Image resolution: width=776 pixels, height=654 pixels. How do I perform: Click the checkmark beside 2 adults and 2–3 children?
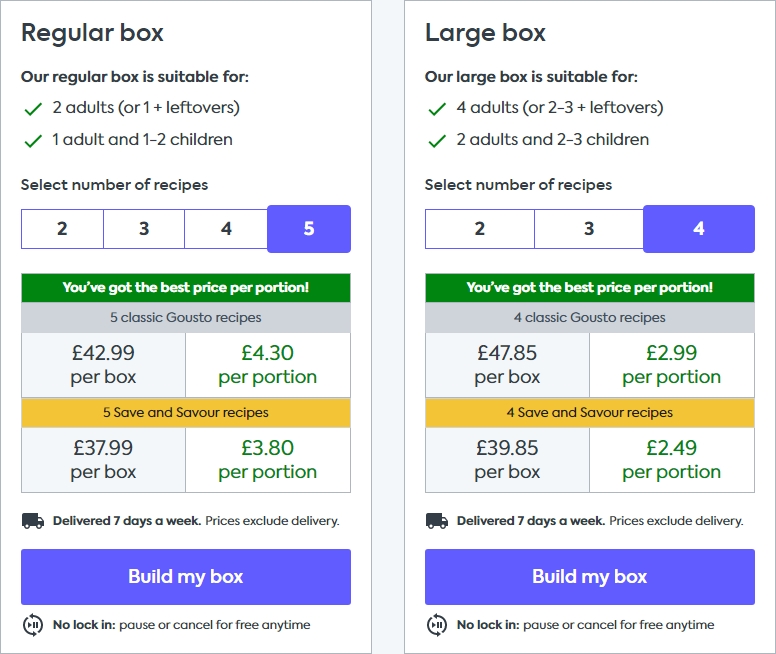pyautogui.click(x=437, y=141)
